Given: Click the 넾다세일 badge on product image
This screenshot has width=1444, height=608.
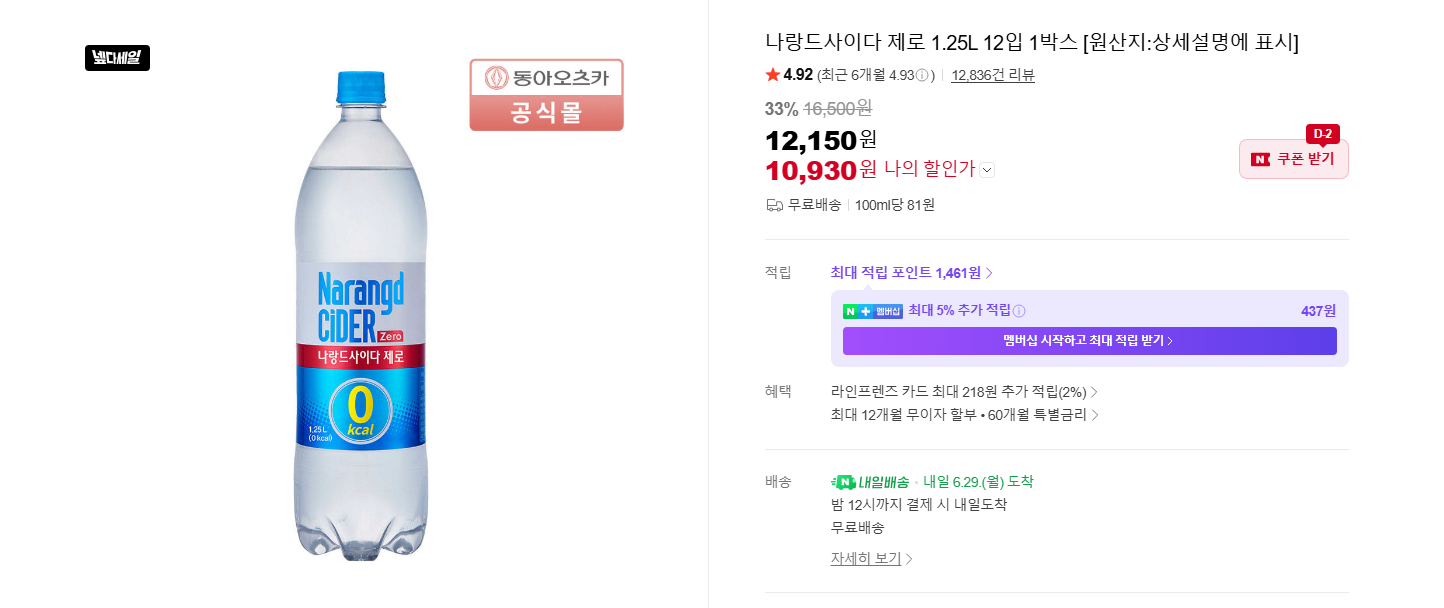Looking at the screenshot, I should (117, 58).
